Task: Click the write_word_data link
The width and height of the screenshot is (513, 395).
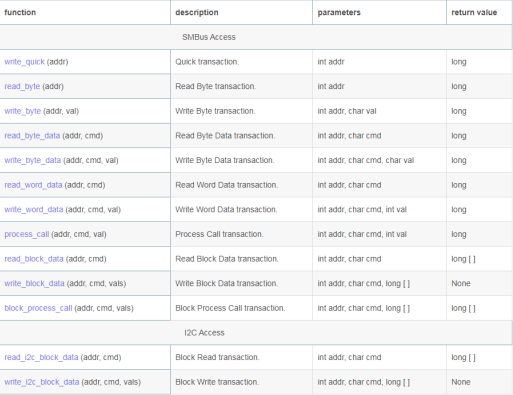Action: pos(34,210)
